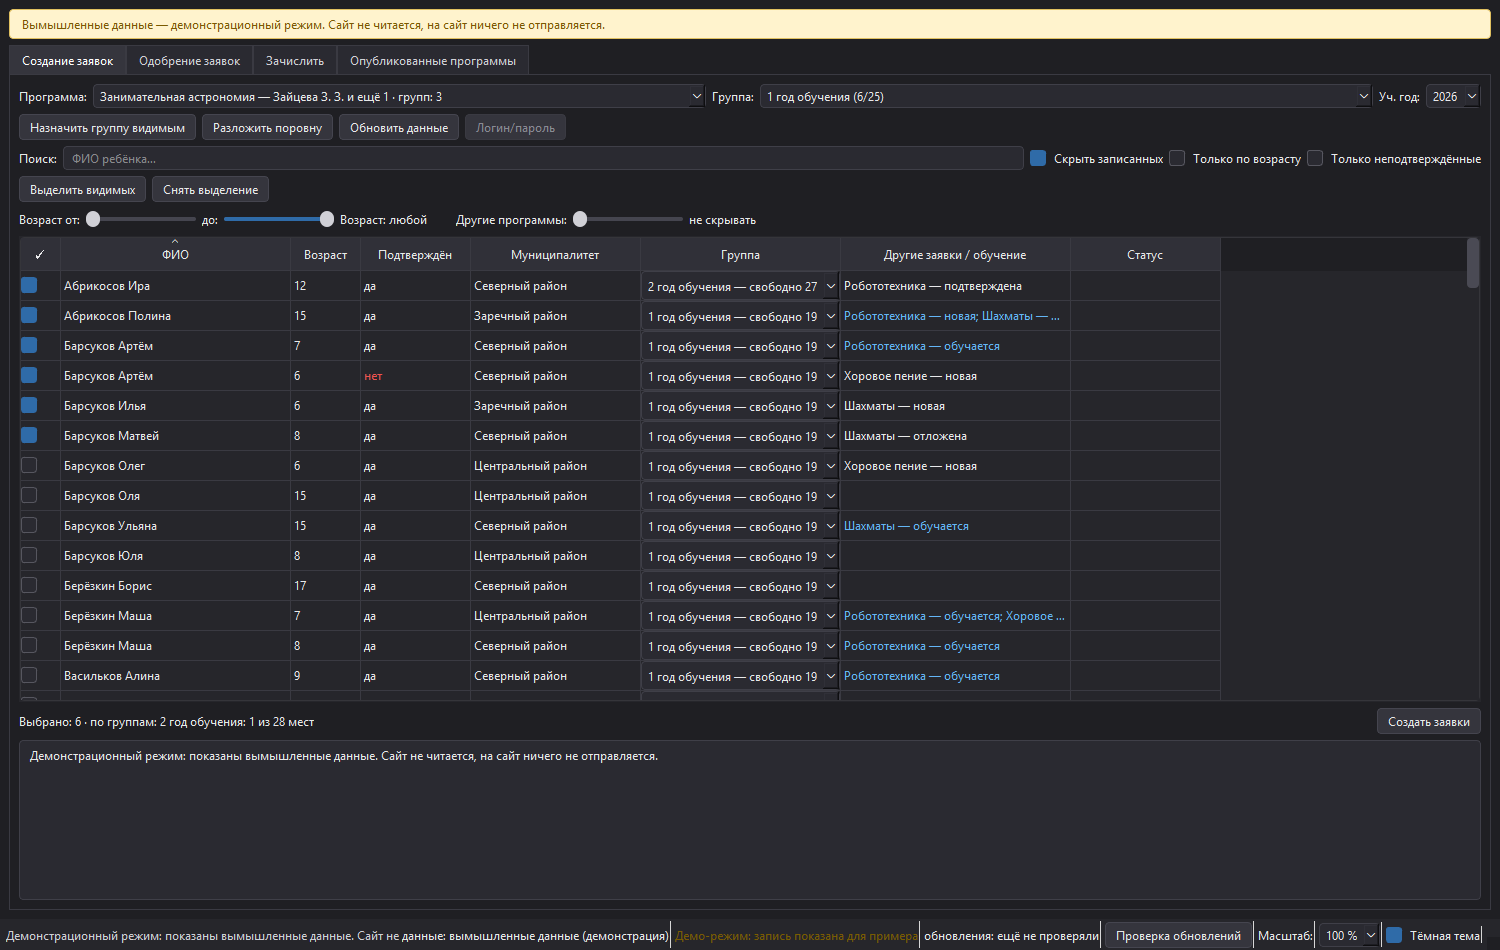Expand group dropdown in Васильков Алина row
The width and height of the screenshot is (1500, 950).
point(740,676)
